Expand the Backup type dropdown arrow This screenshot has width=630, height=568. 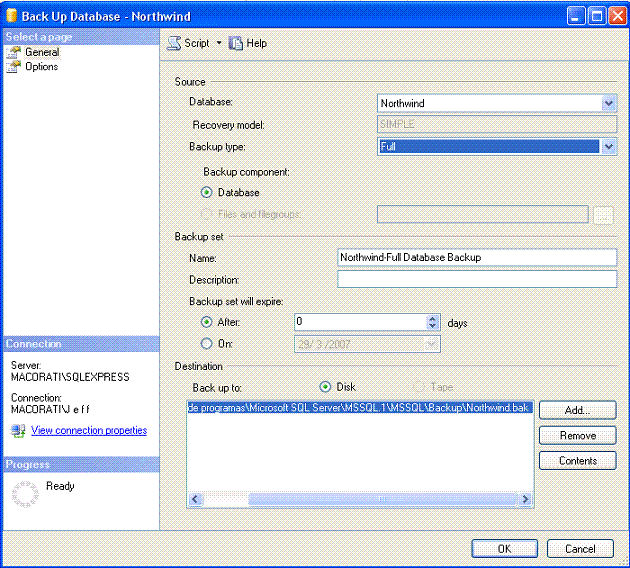tap(609, 147)
